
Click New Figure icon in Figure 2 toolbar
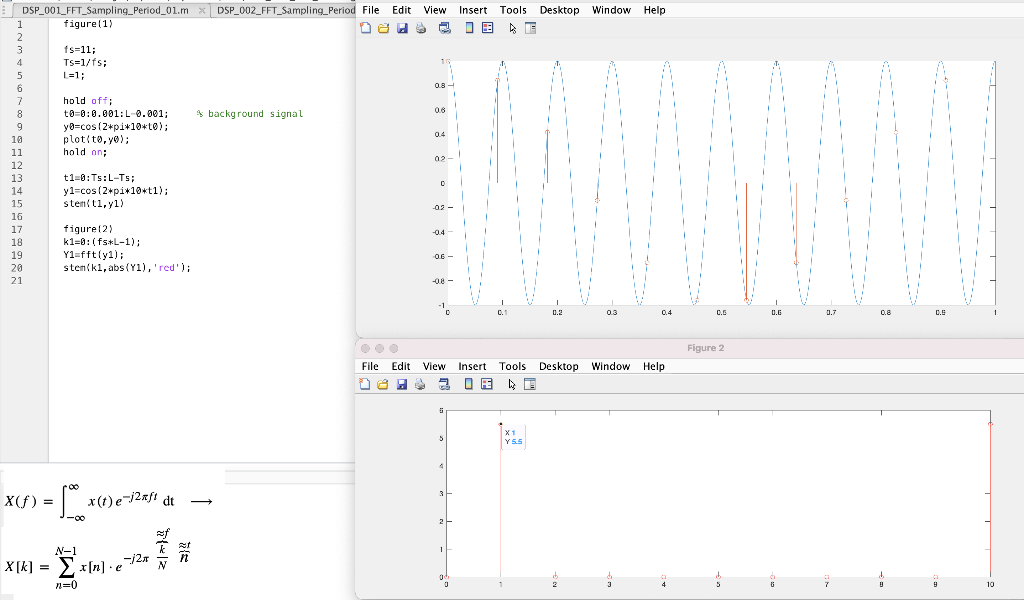click(364, 384)
